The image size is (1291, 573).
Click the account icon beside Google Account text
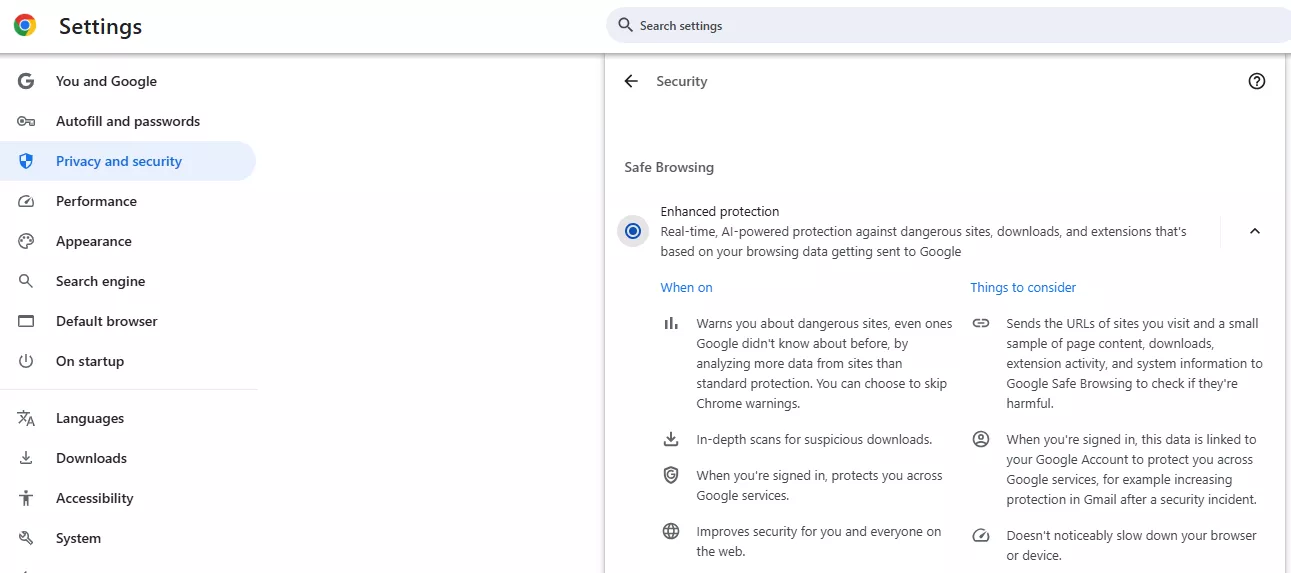pos(981,439)
